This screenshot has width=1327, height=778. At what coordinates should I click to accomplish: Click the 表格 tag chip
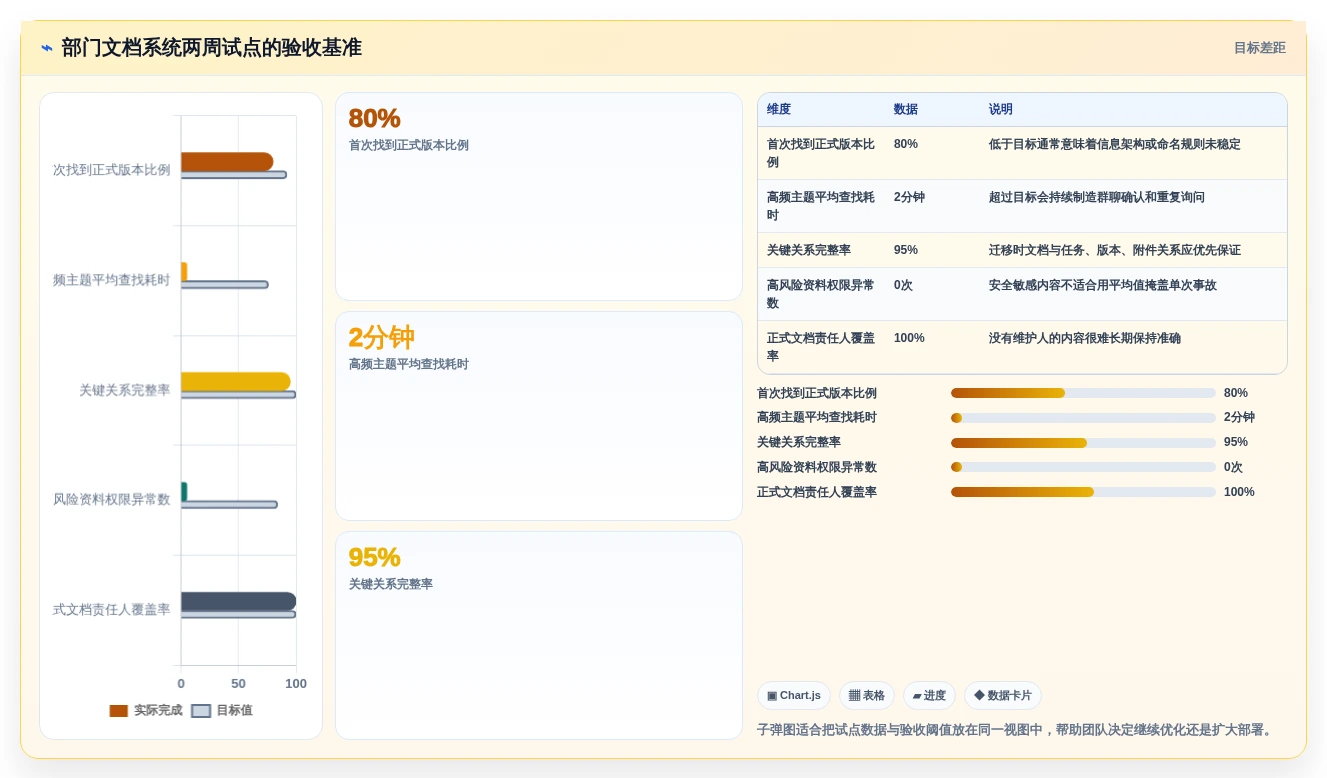point(867,696)
